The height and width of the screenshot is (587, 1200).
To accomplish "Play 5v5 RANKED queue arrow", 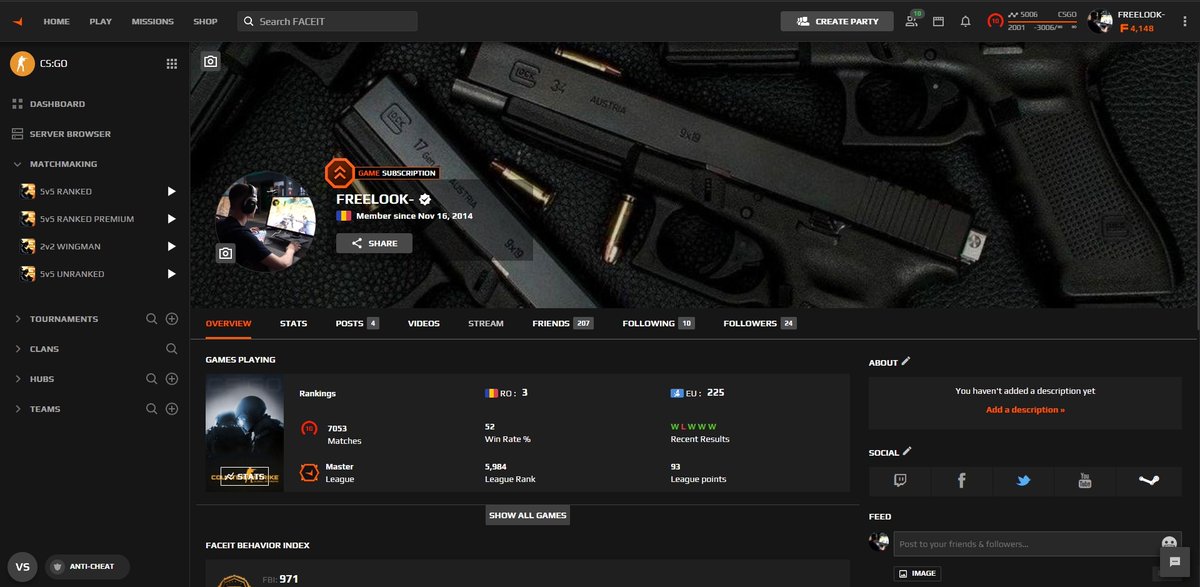I will 171,191.
